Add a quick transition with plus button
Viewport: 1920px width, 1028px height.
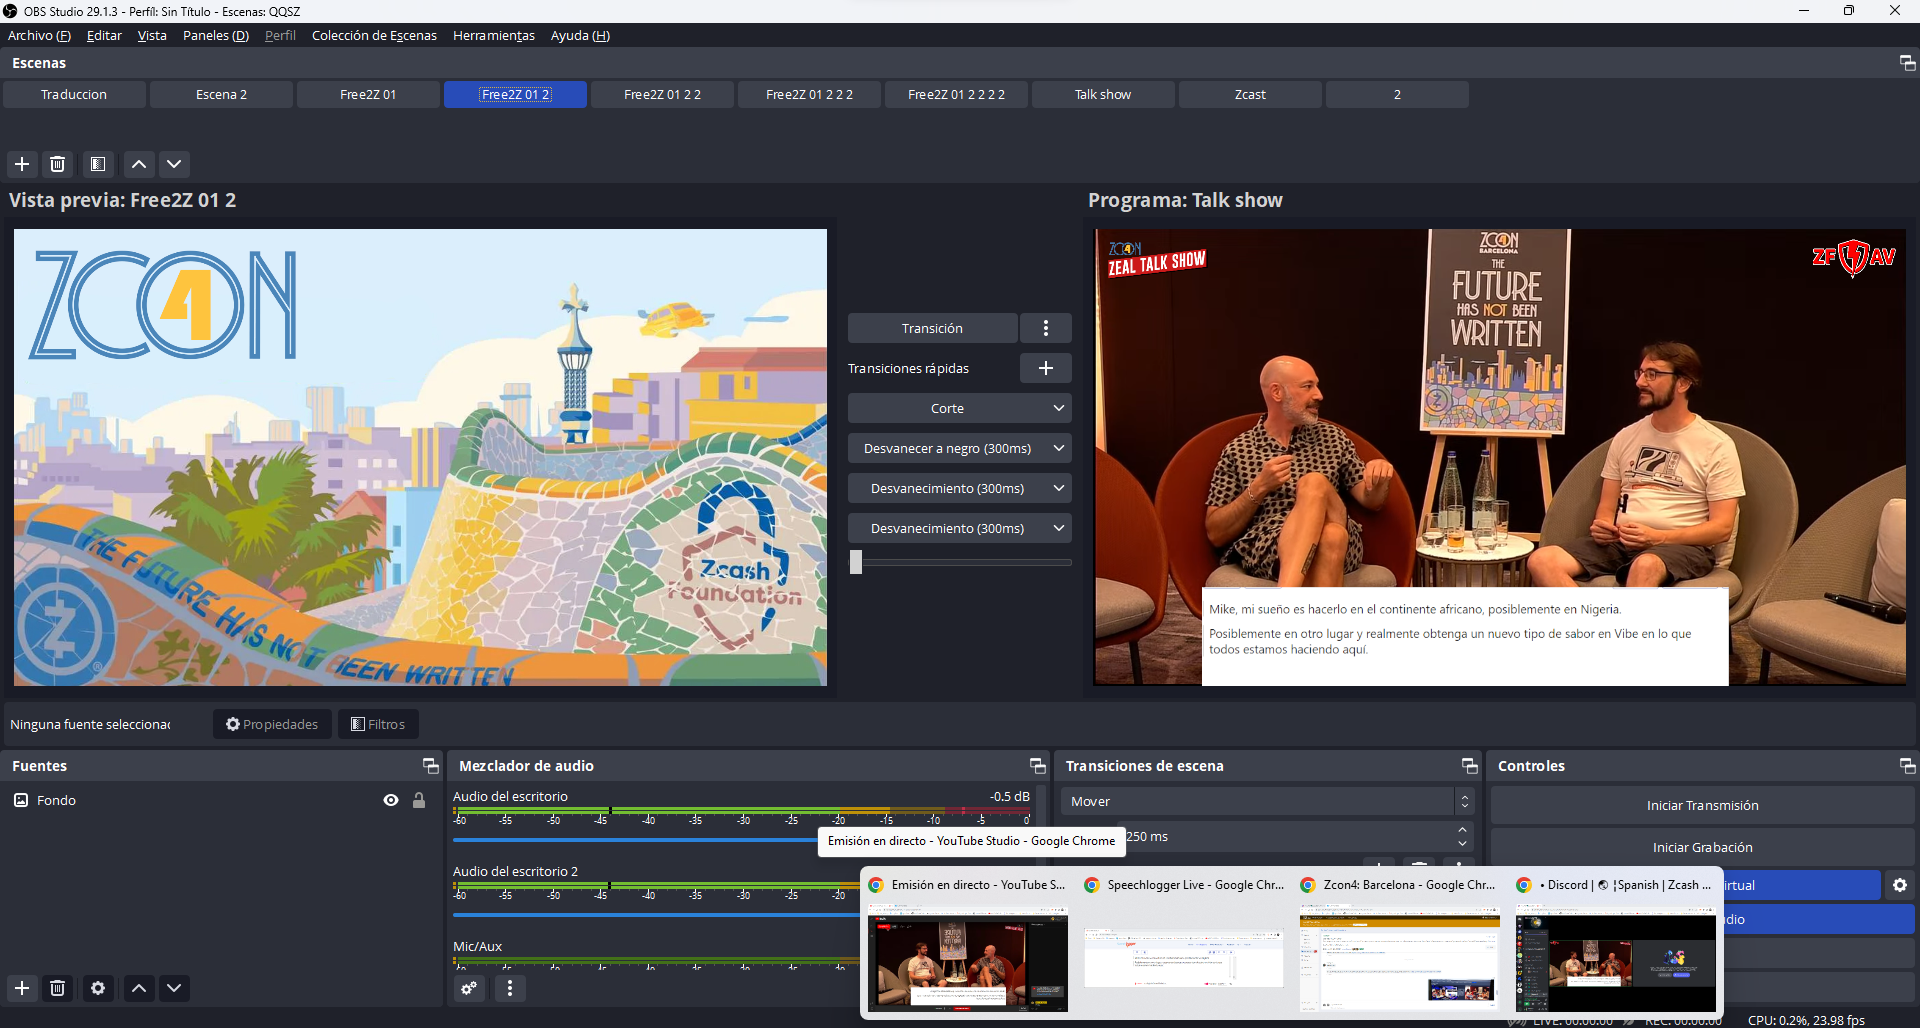(1046, 368)
